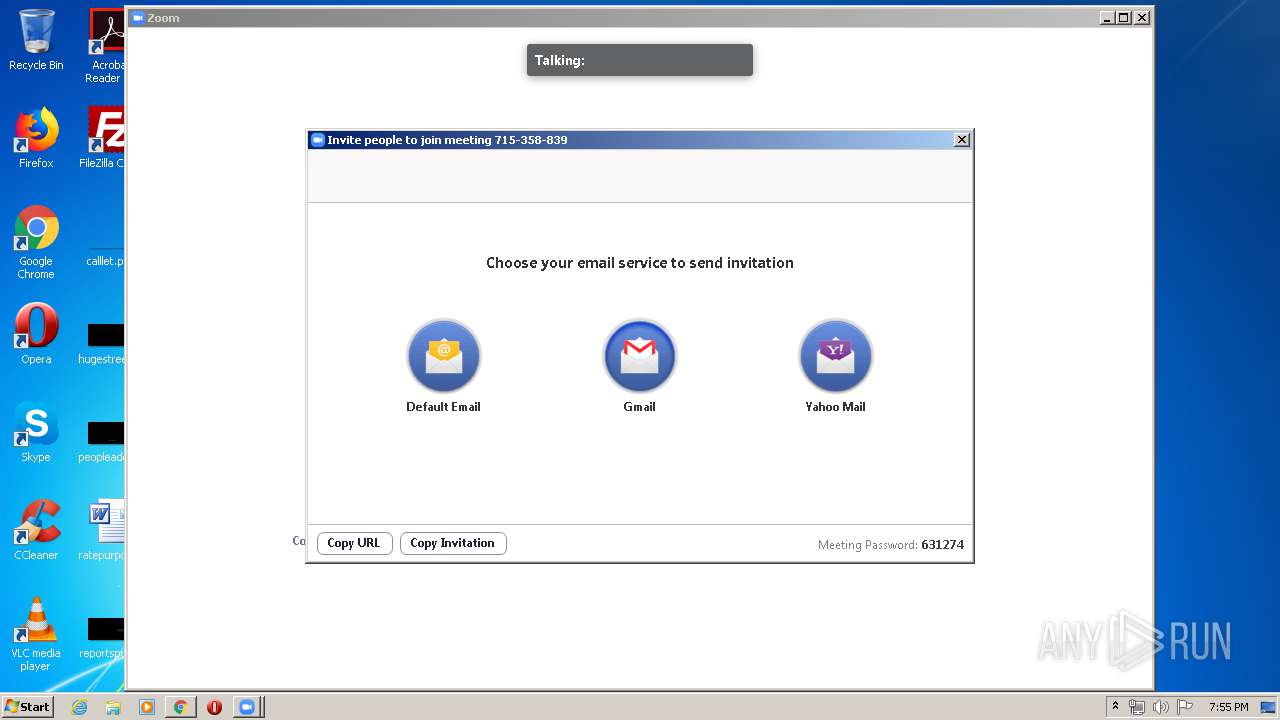Click the Gmail label
Viewport: 1280px width, 720px height.
(640, 407)
